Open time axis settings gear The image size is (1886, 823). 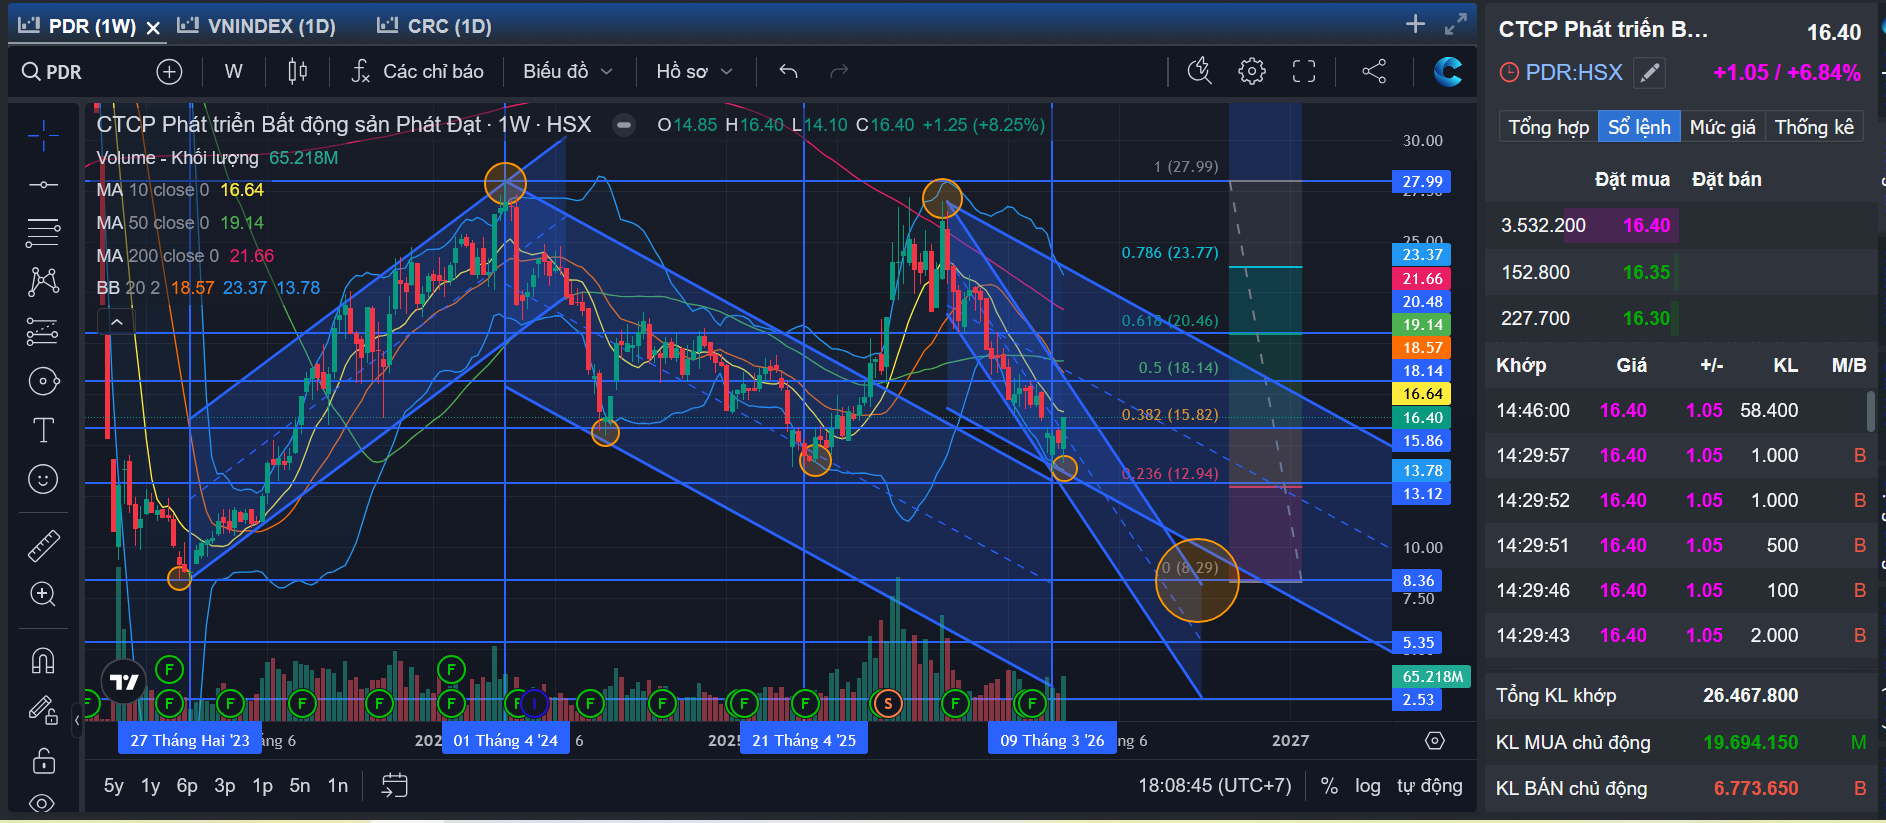1435,741
